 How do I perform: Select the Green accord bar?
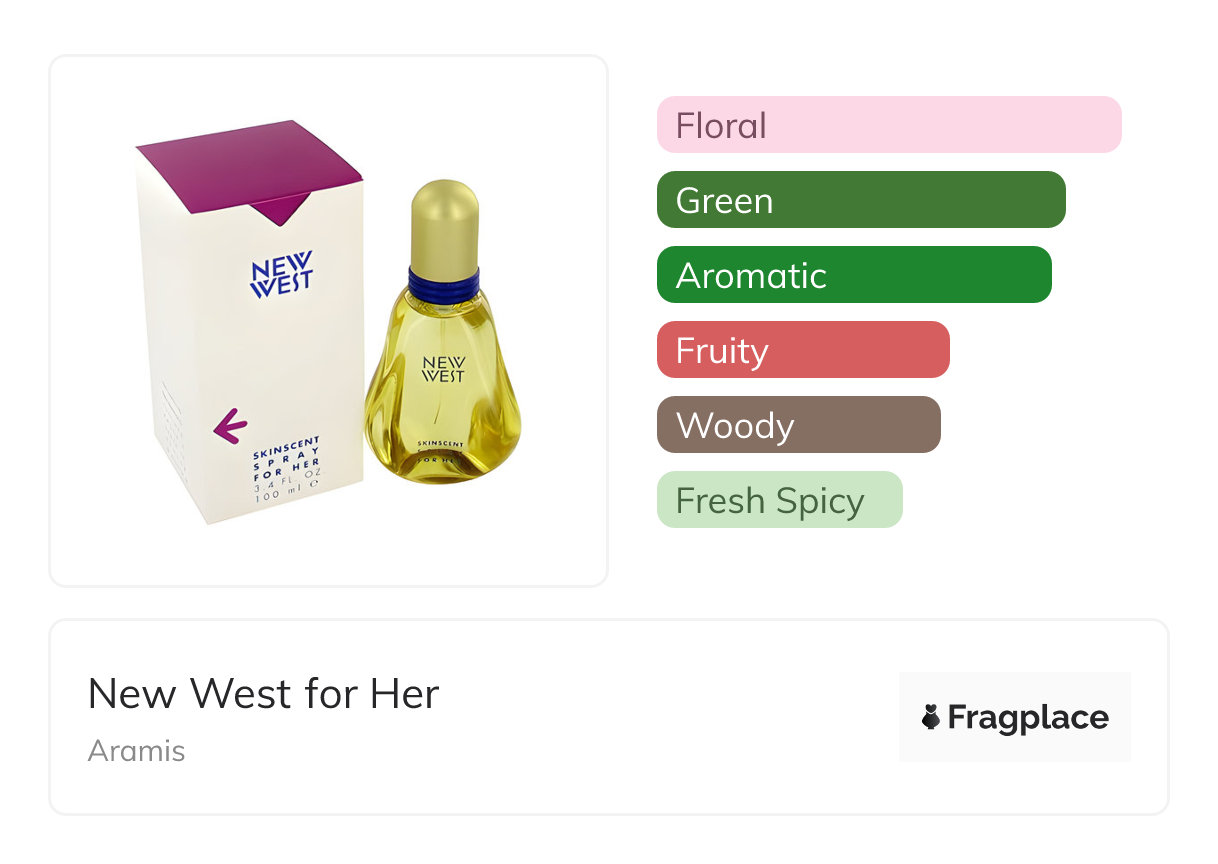[x=860, y=200]
